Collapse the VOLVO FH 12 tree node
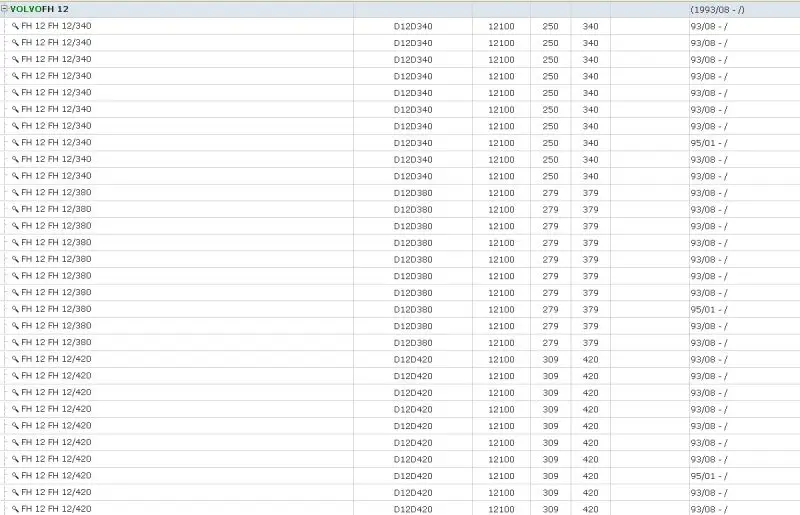The height and width of the screenshot is (515, 800). 4,9
